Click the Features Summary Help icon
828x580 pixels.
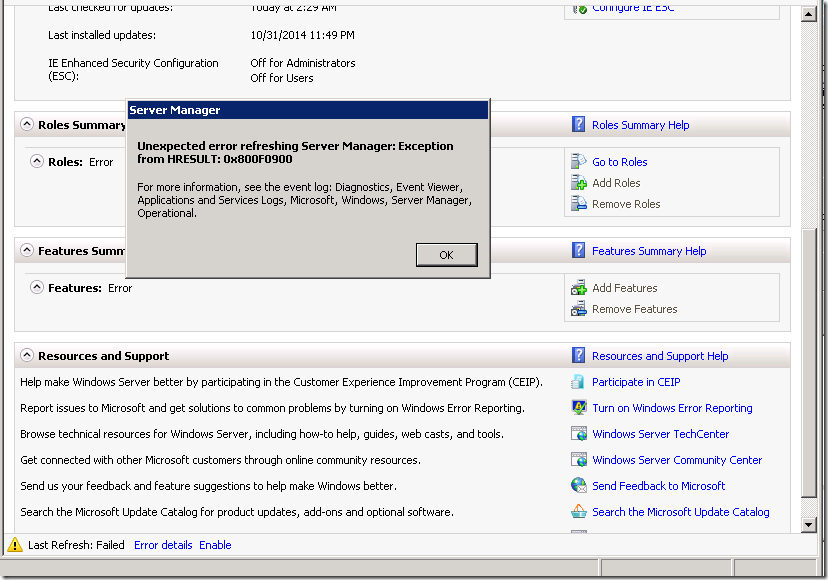pyautogui.click(x=578, y=250)
